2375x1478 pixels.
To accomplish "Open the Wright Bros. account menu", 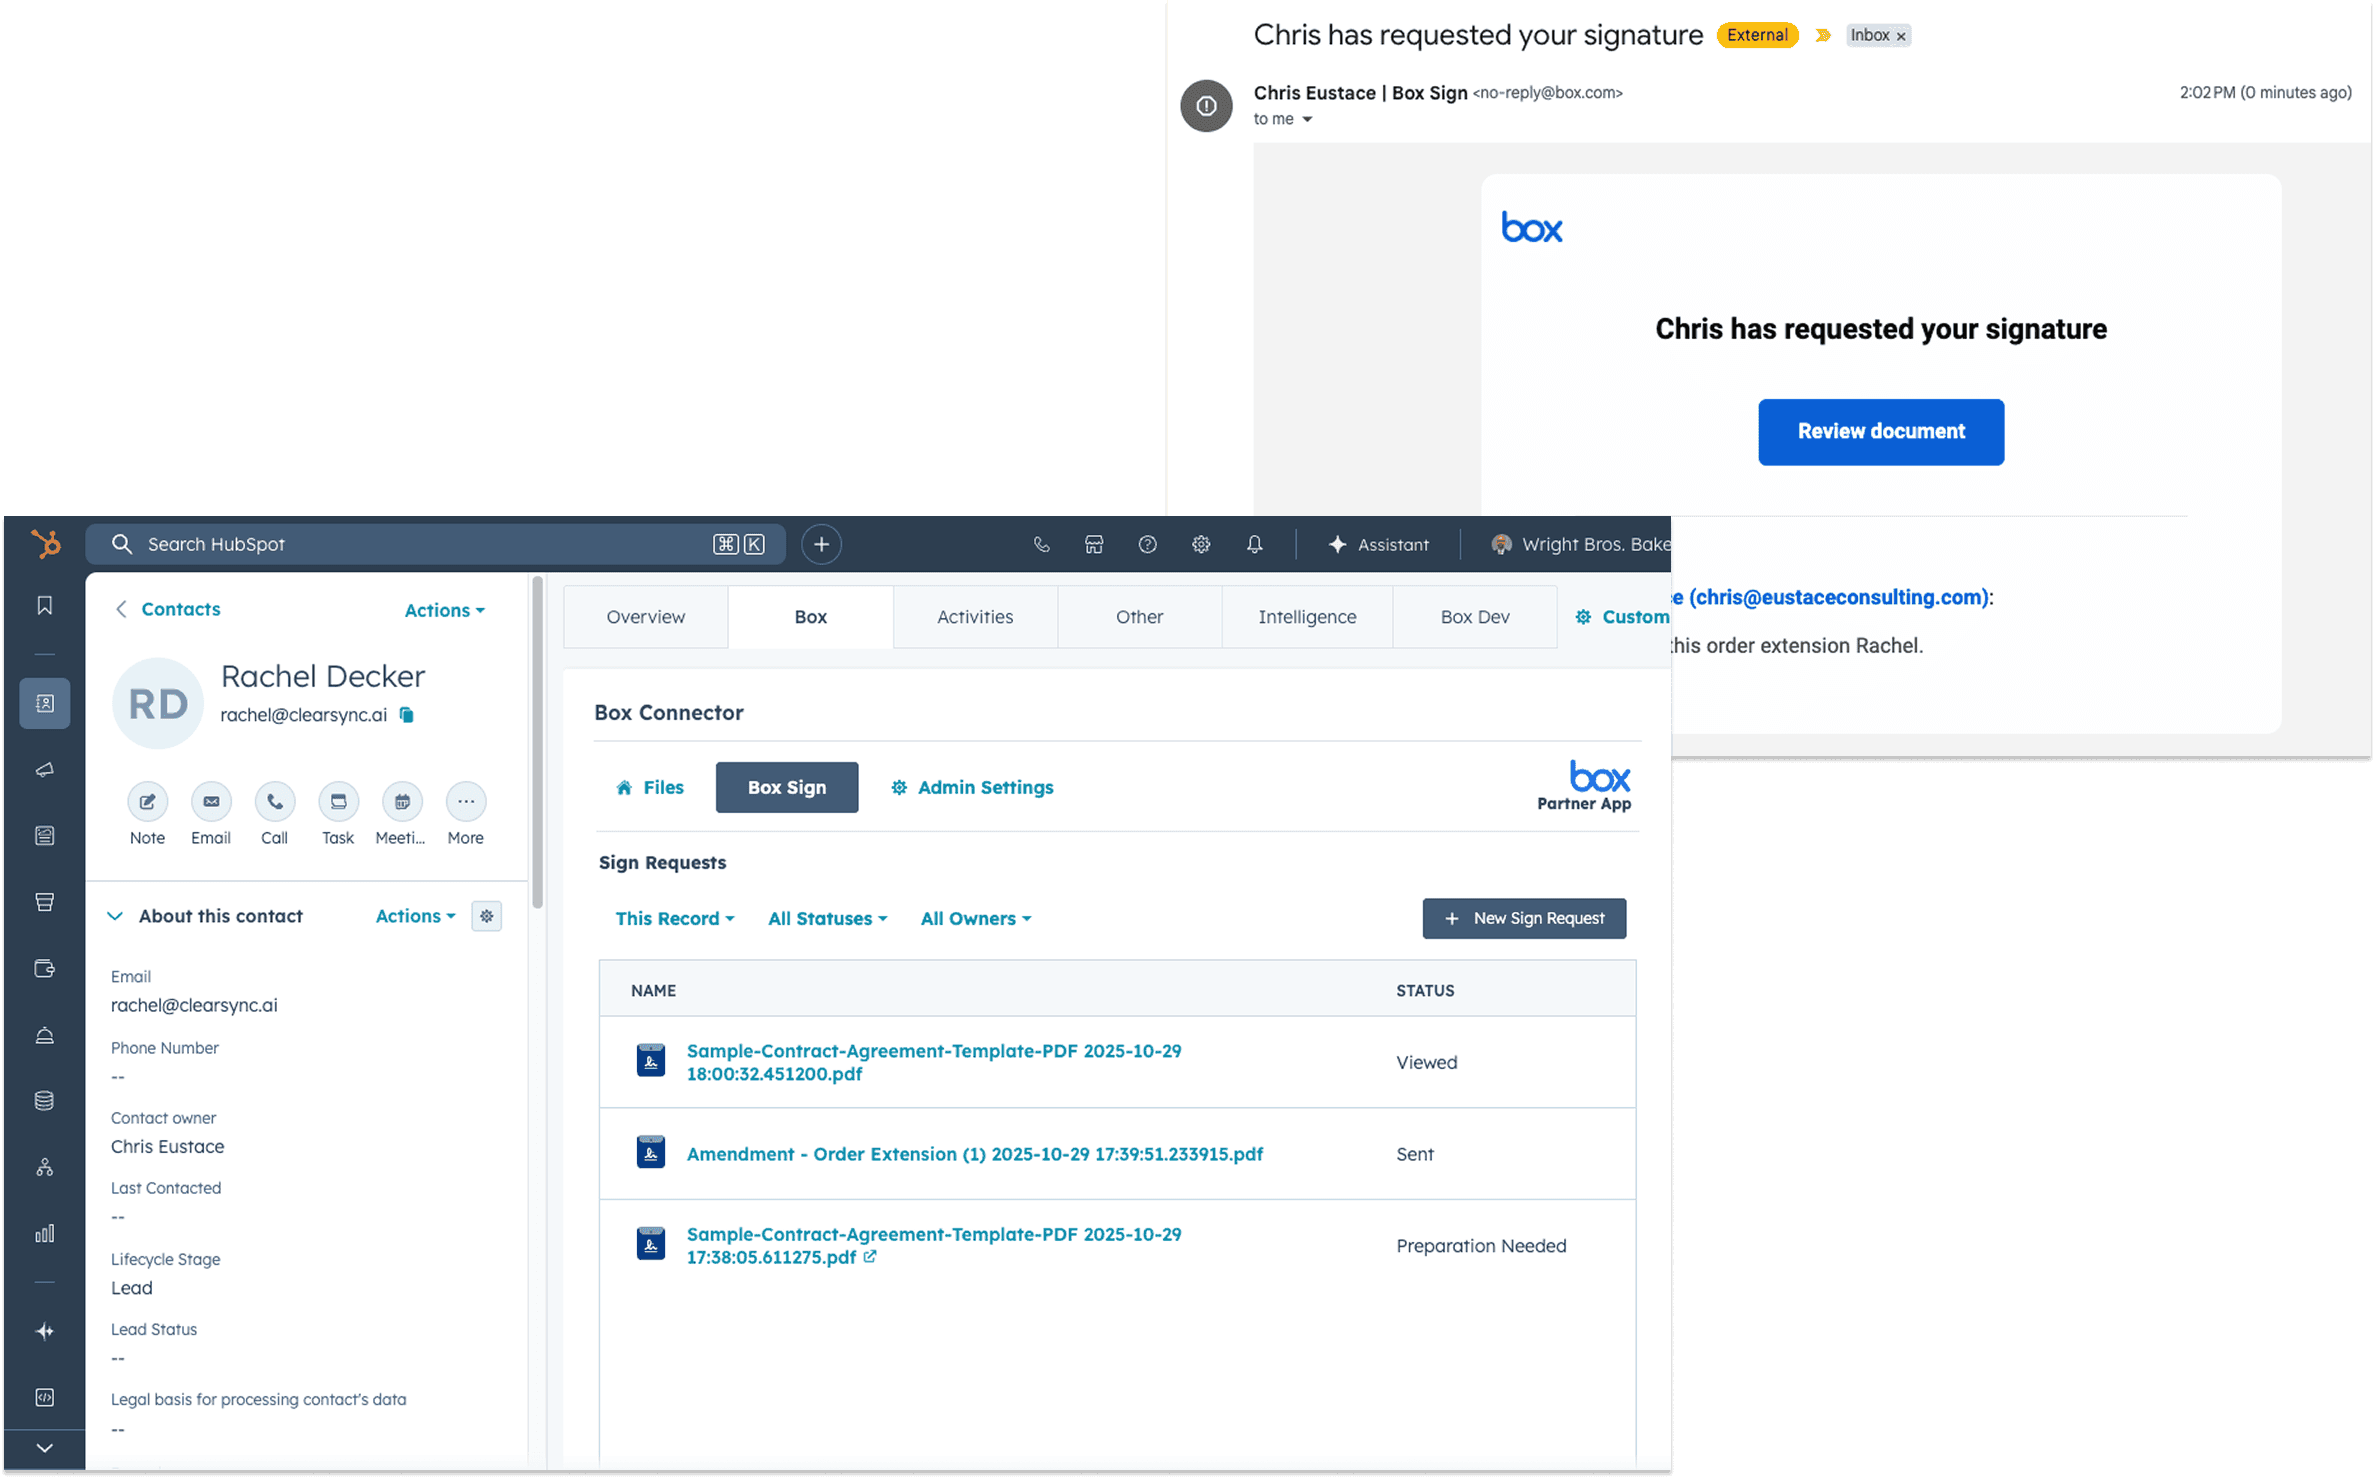I will 1580,544.
